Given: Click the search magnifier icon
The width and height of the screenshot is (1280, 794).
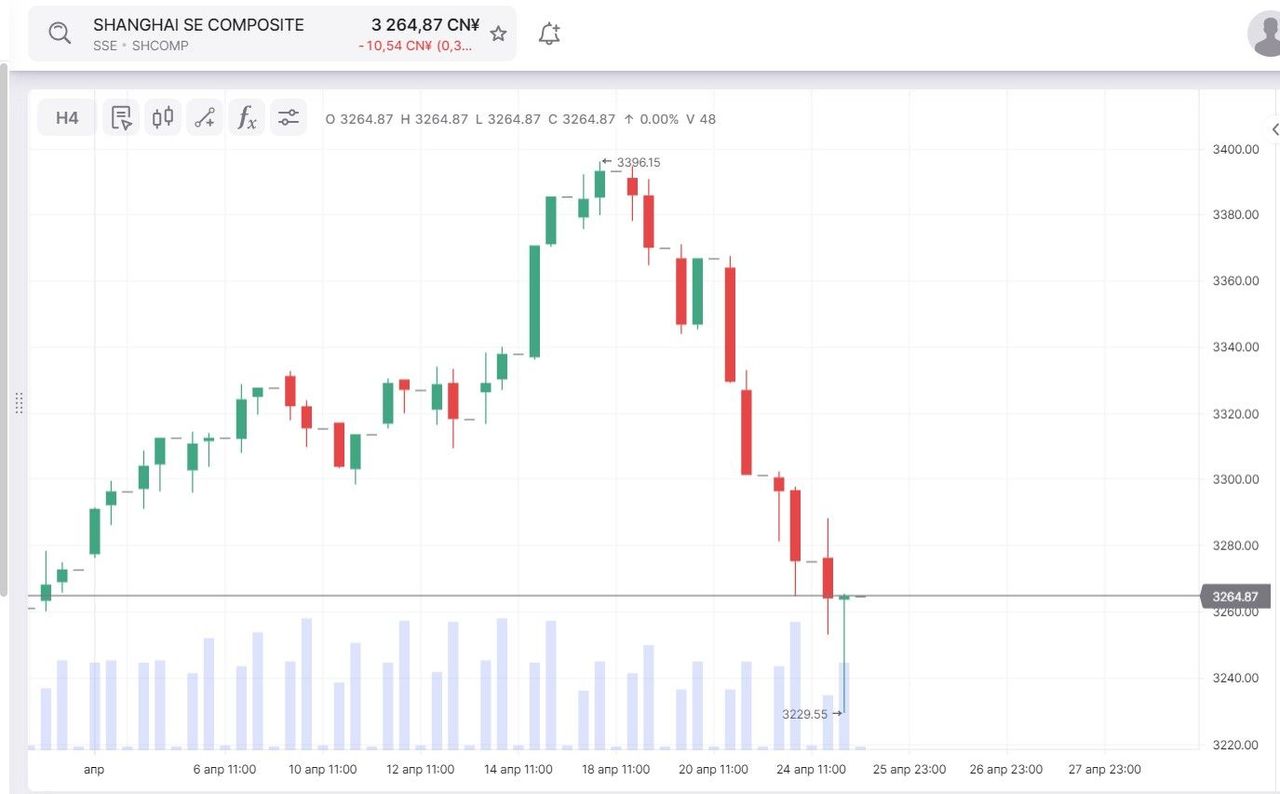Looking at the screenshot, I should point(60,33).
